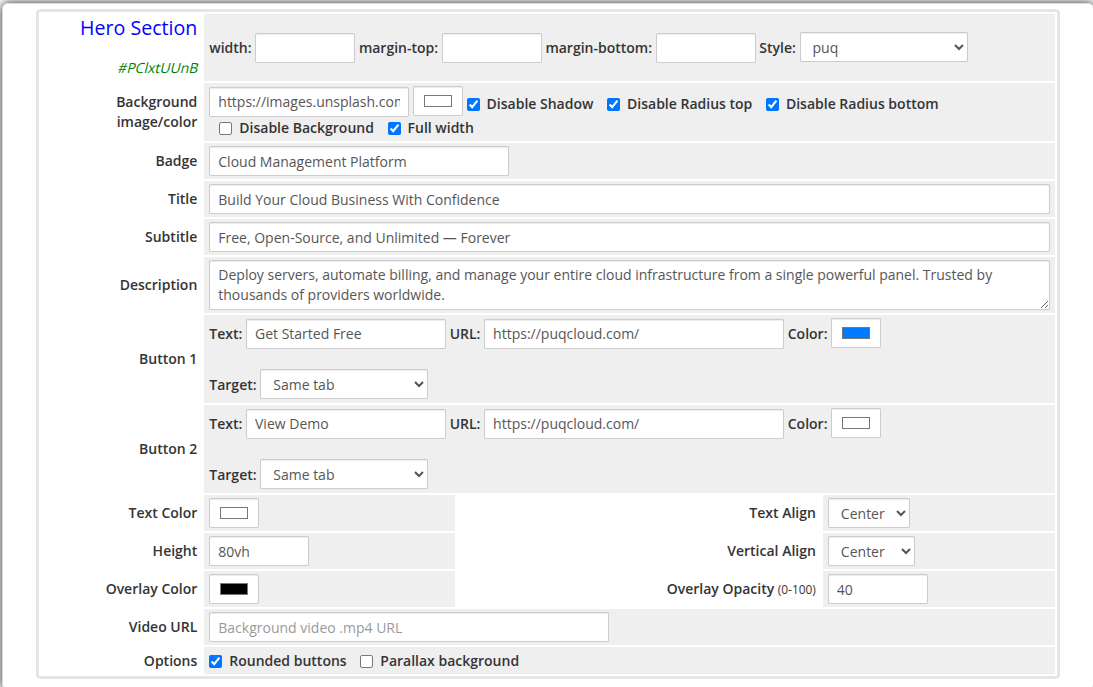Image resolution: width=1093 pixels, height=687 pixels.
Task: Click the Hero Section heading
Action: click(139, 28)
